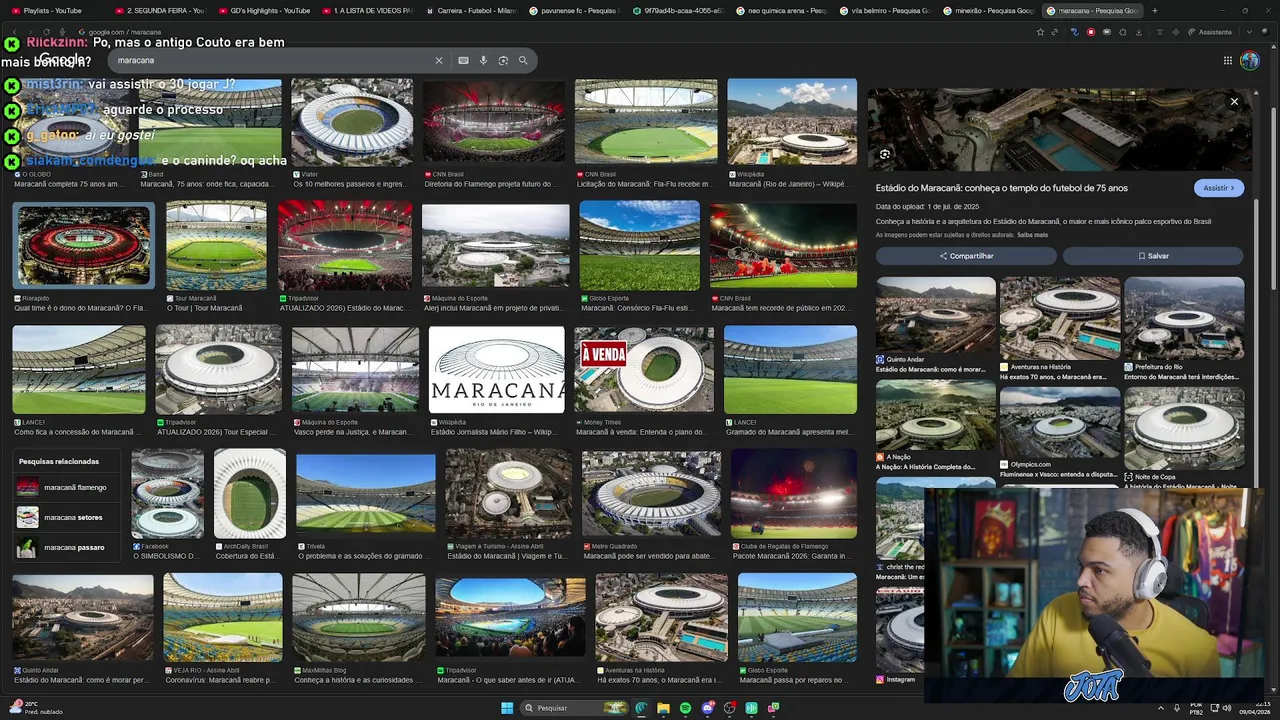Screen dimensions: 1280x720
Task: Start voice search with the microphone icon
Action: pos(483,60)
